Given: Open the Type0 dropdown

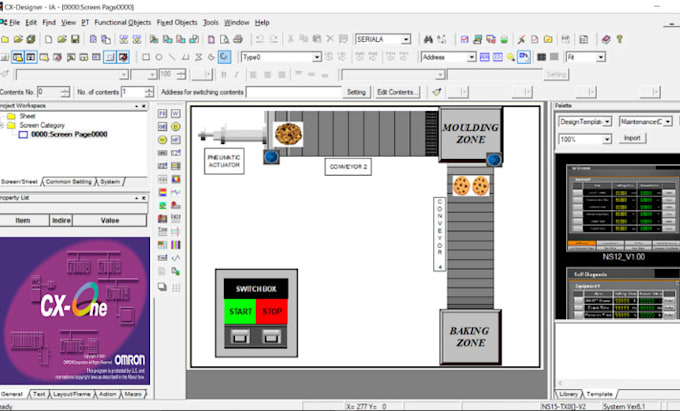Looking at the screenshot, I should 317,57.
